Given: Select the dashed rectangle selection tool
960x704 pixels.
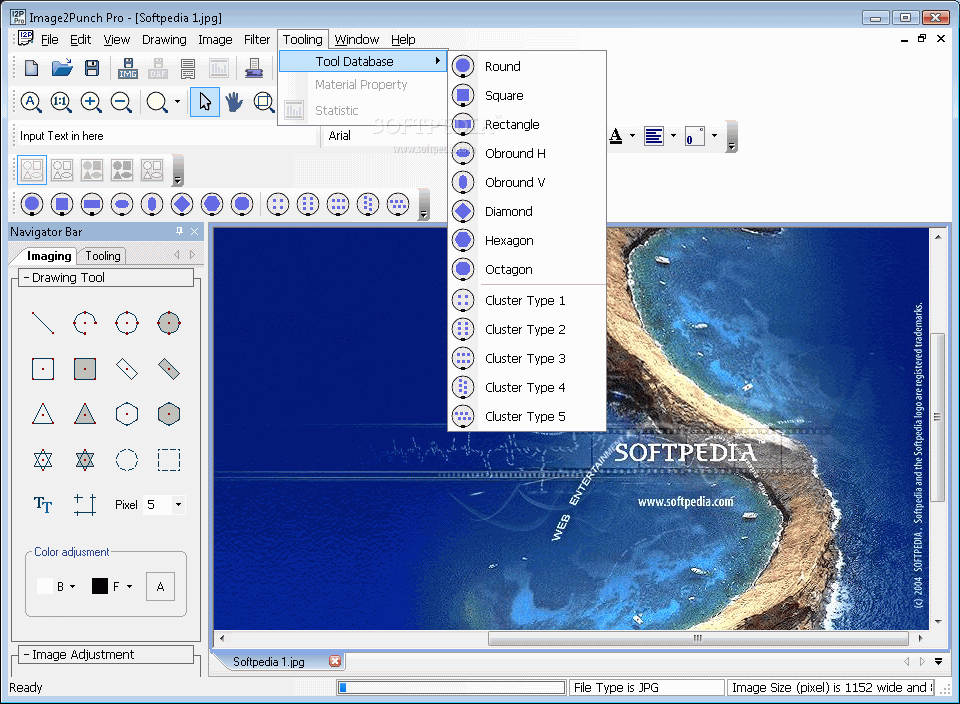Looking at the screenshot, I should (168, 459).
